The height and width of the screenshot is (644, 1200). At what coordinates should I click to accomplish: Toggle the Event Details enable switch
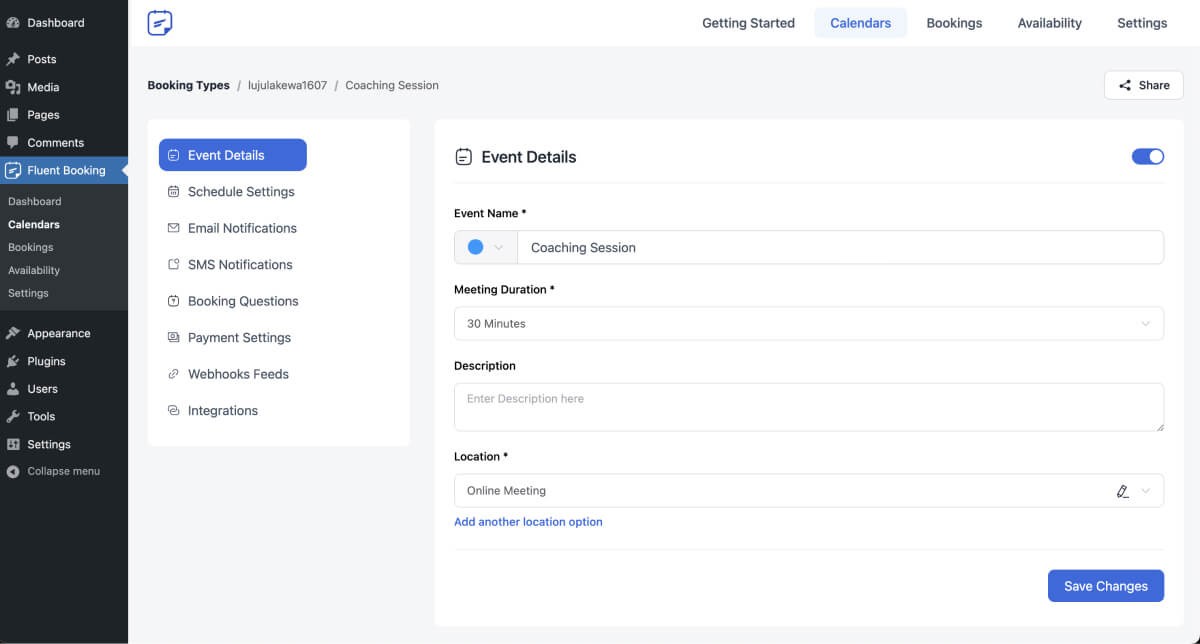click(x=1148, y=157)
